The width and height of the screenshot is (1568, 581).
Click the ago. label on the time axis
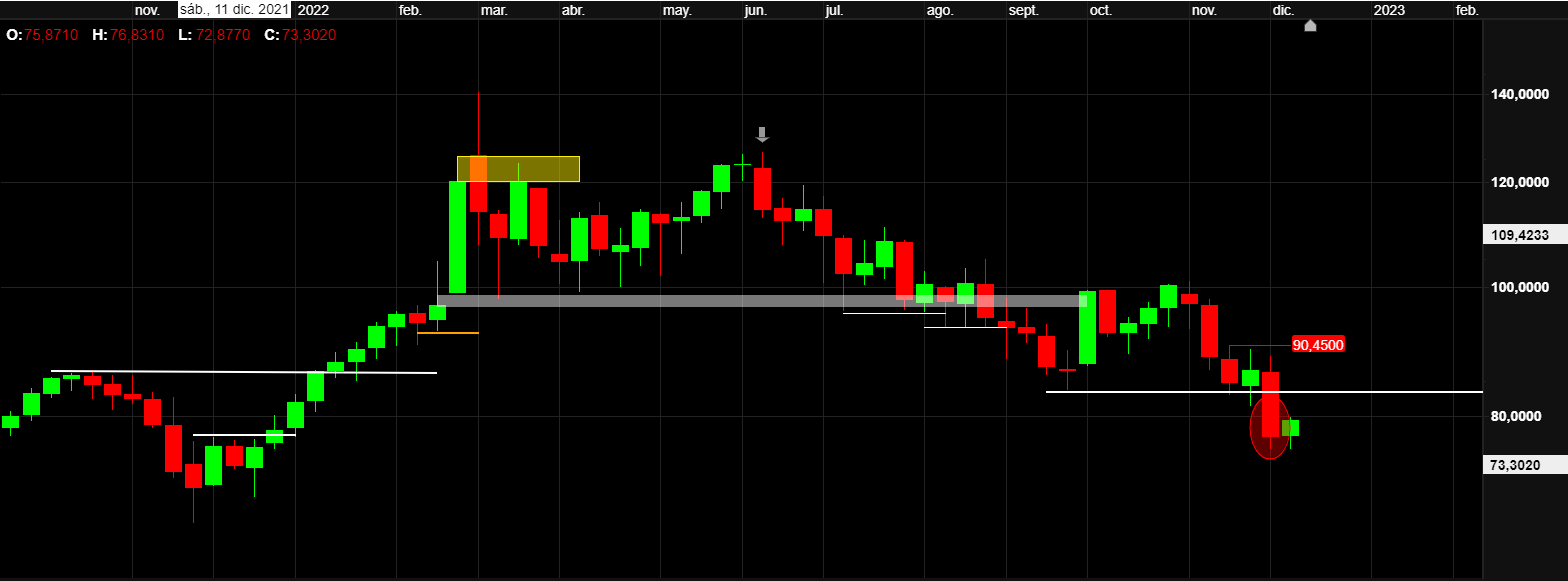coord(940,10)
